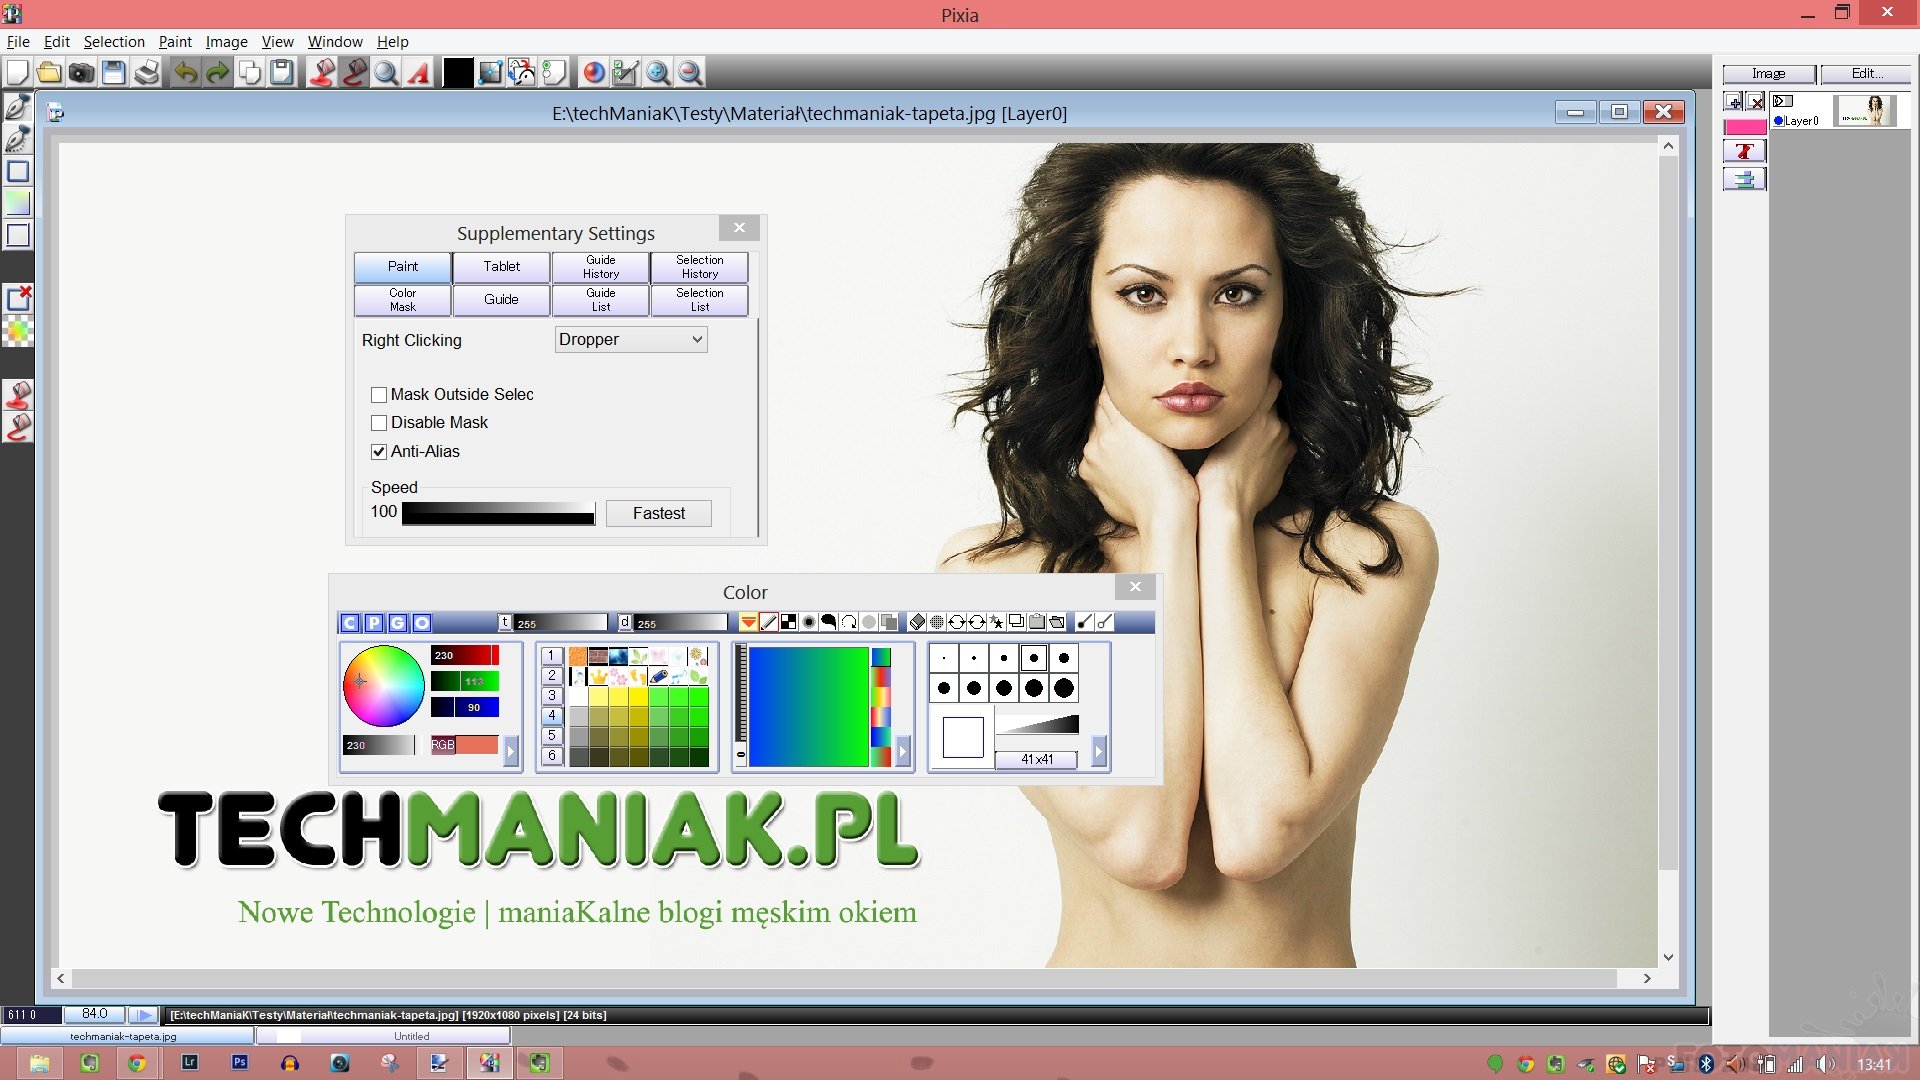Click the Edit... button in the layer panel

(1865, 73)
